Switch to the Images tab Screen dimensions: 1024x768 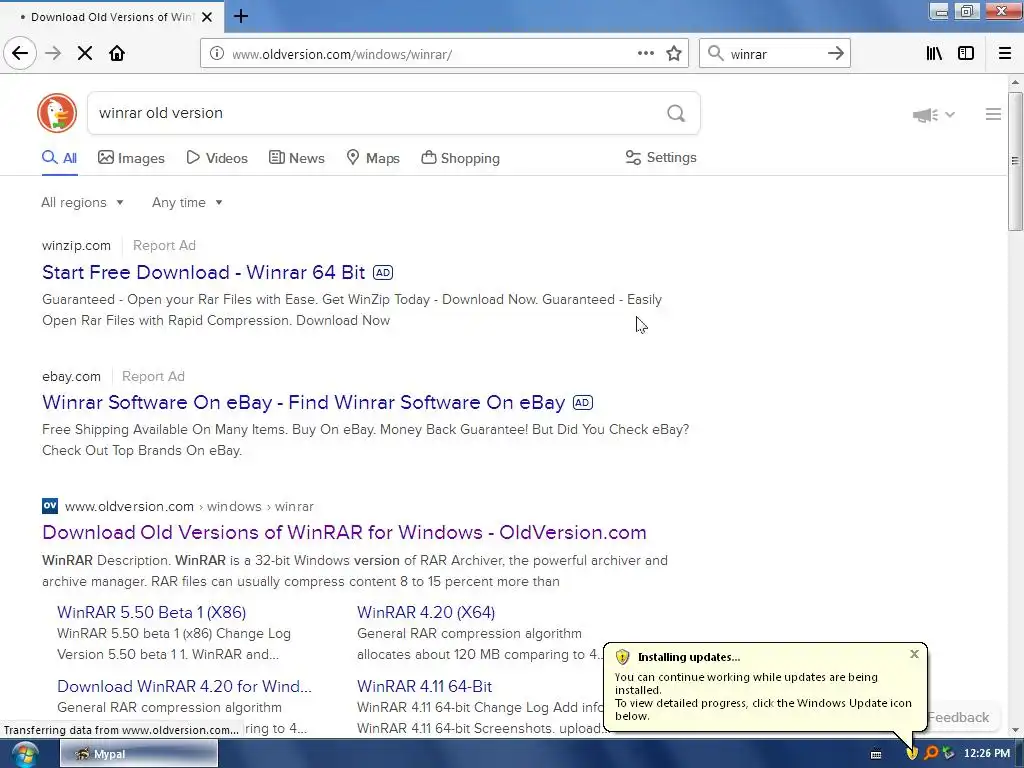click(x=131, y=158)
